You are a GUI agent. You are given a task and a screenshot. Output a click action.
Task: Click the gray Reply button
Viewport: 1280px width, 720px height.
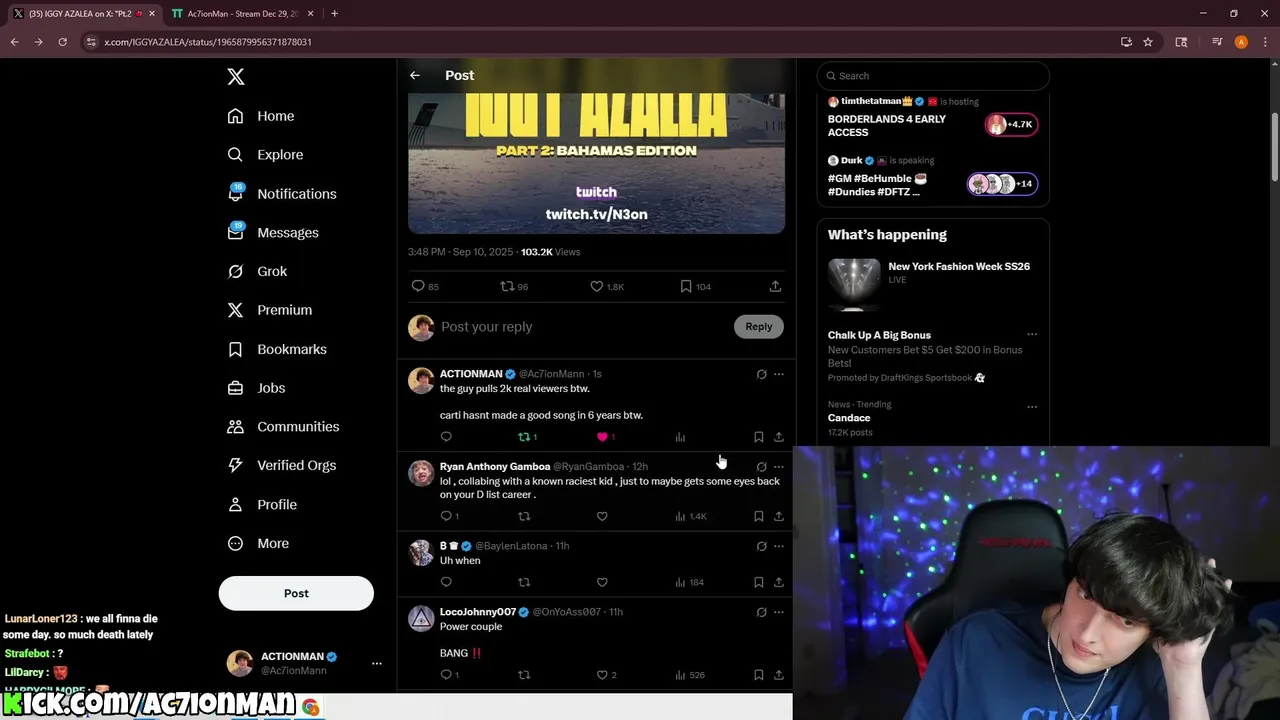(x=759, y=327)
